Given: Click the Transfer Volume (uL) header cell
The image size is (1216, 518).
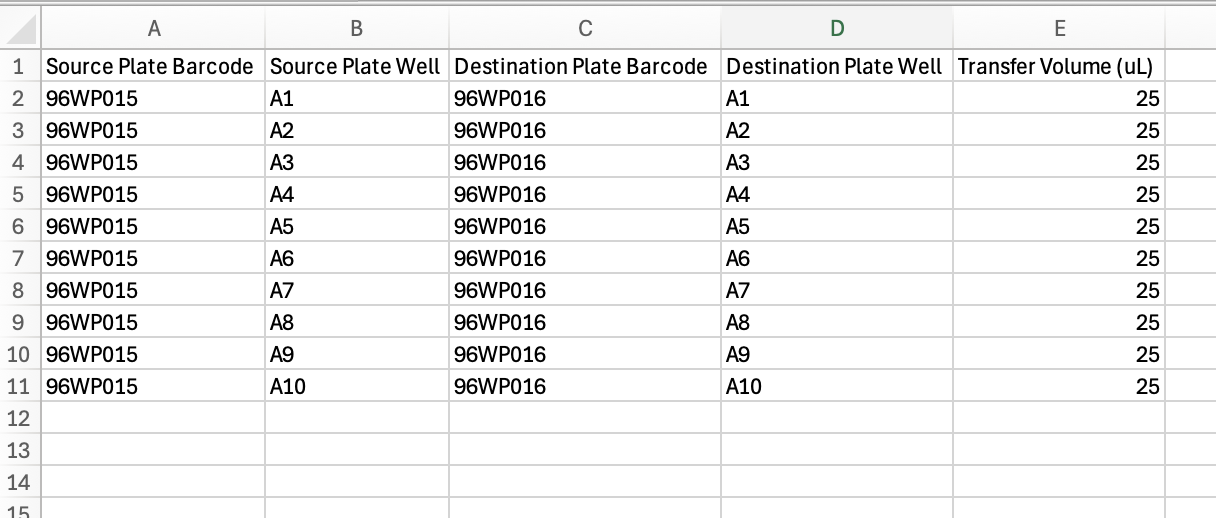Looking at the screenshot, I should coord(1059,67).
